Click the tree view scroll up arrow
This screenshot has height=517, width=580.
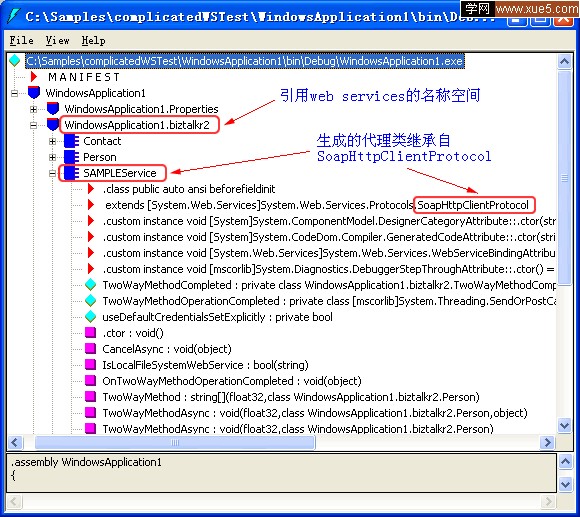click(564, 61)
